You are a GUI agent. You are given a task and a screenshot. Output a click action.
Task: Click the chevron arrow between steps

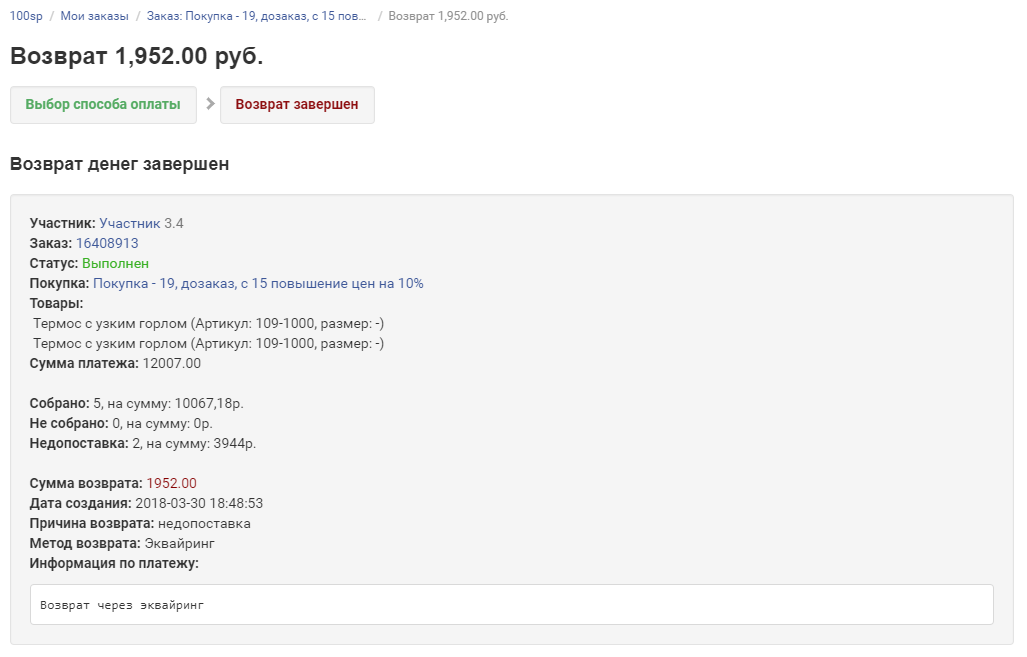click(x=210, y=104)
